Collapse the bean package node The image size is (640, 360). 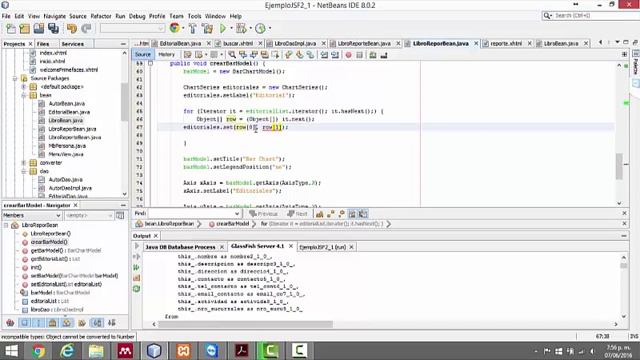coord(24,95)
